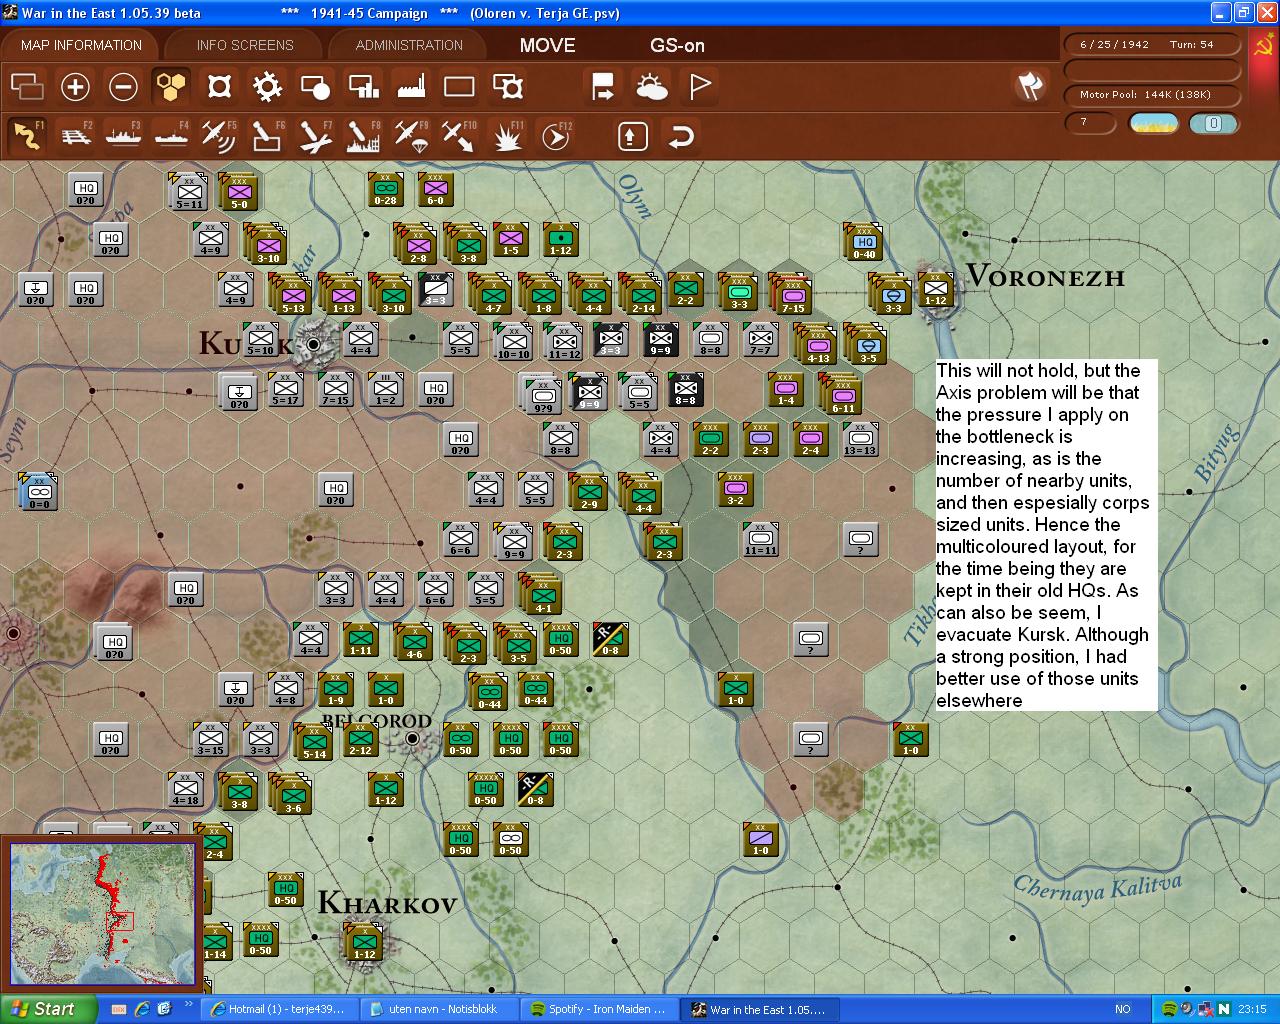This screenshot has width=1280, height=1024.
Task: Toggle the factory display icon
Action: click(411, 87)
